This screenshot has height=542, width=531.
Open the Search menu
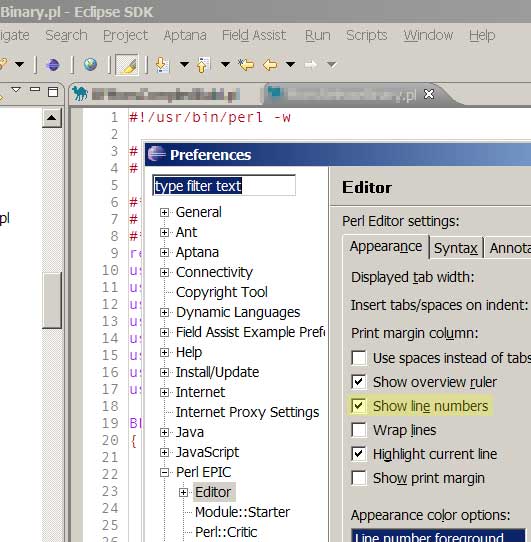(66, 35)
